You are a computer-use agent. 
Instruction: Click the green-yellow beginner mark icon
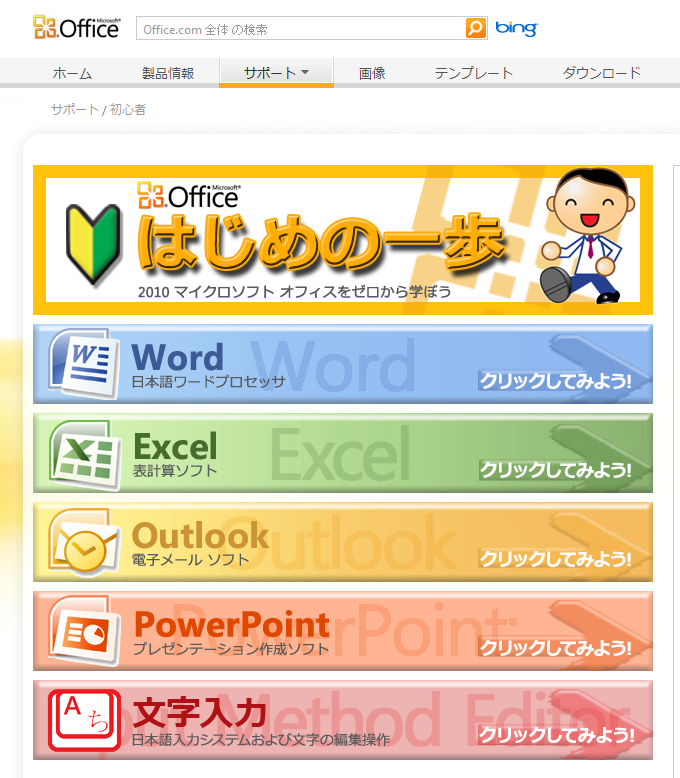click(x=93, y=244)
